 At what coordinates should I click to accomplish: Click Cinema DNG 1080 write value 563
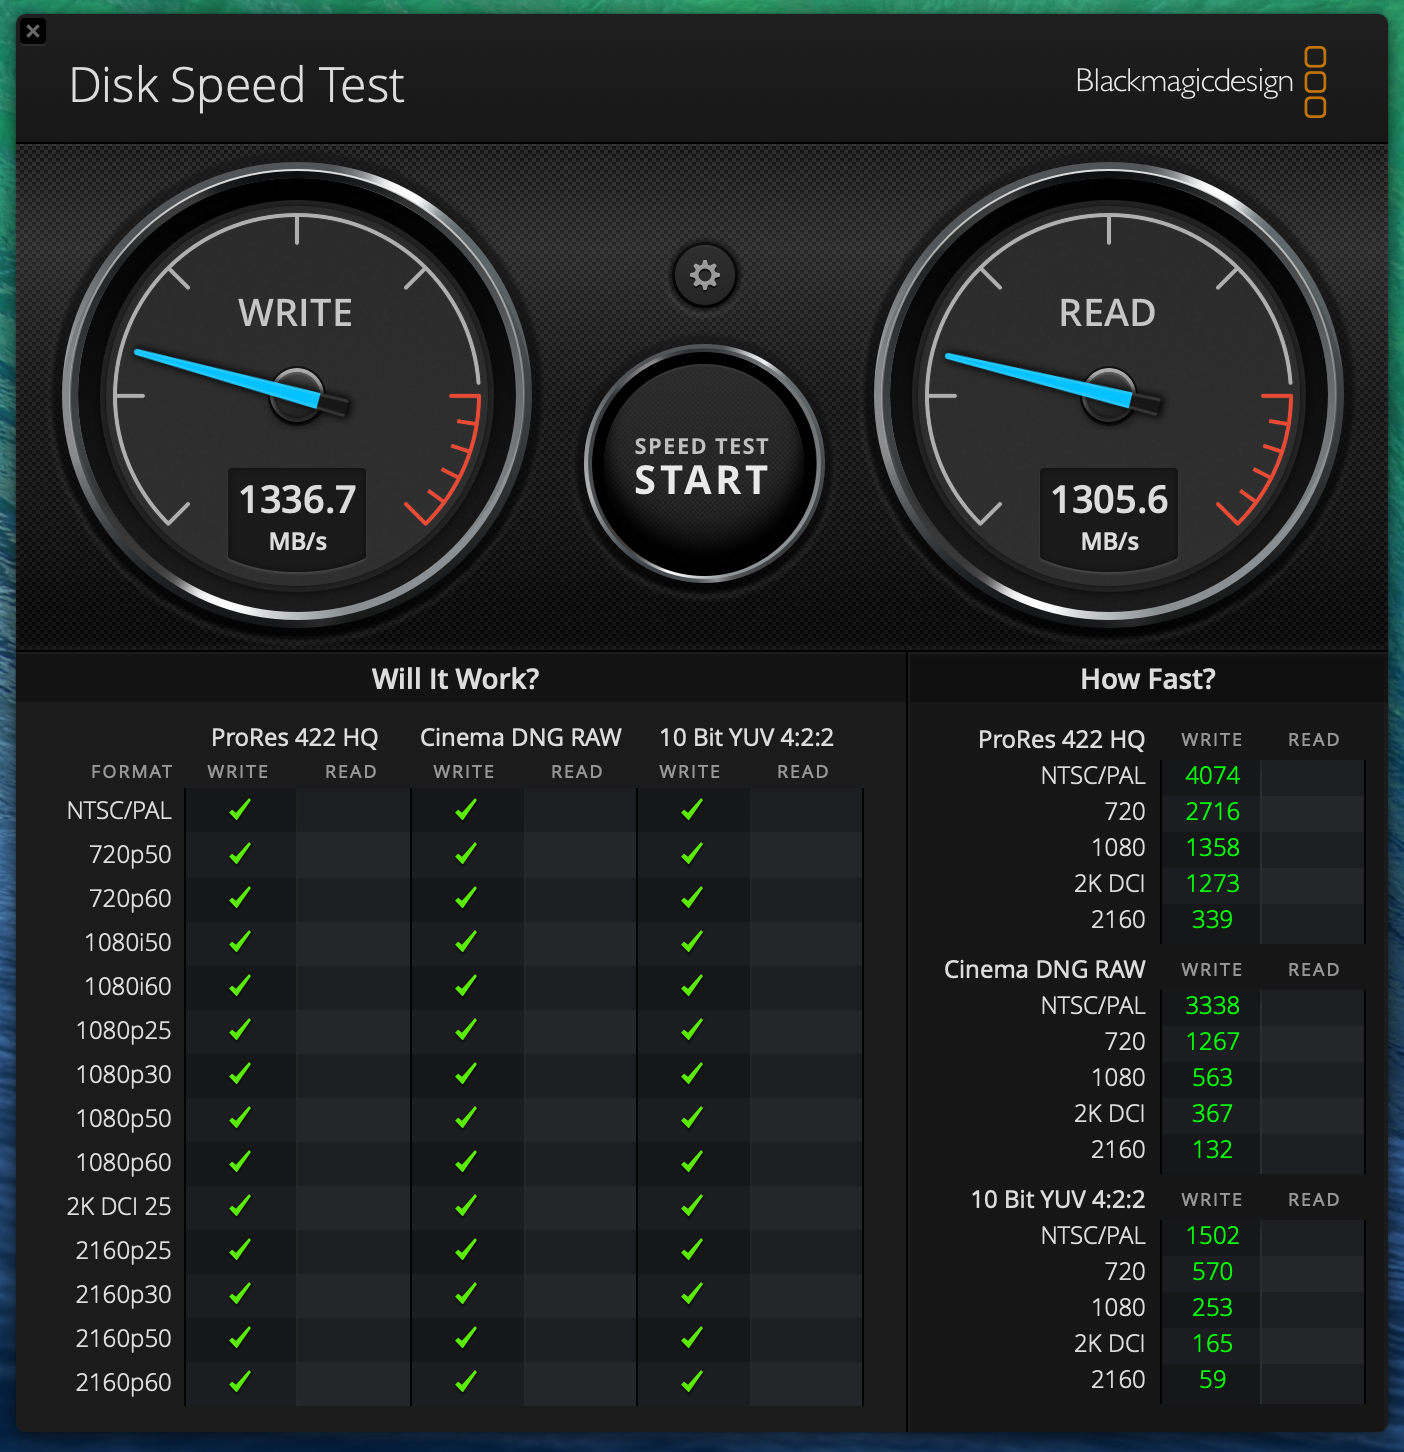tap(1212, 1077)
